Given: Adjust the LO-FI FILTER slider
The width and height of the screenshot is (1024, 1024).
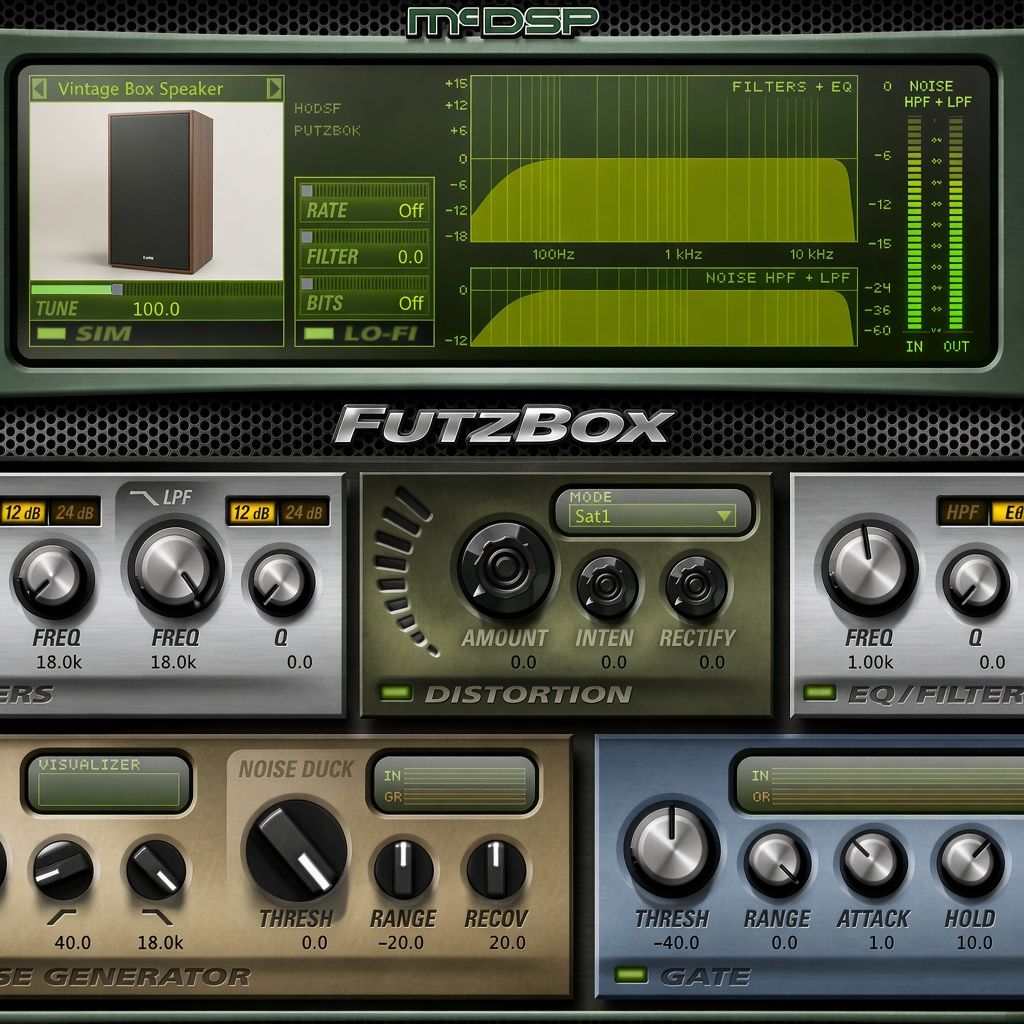Looking at the screenshot, I should pos(364,237).
